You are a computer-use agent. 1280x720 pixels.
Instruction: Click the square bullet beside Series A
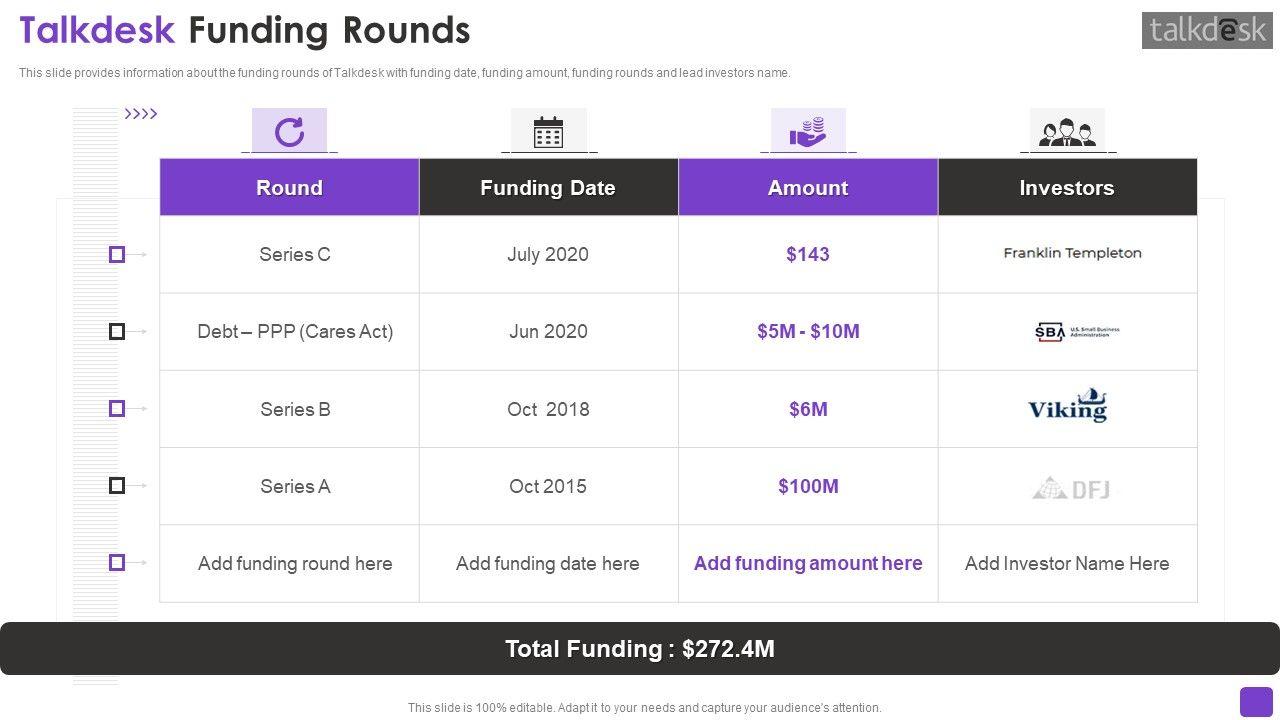[x=117, y=485]
